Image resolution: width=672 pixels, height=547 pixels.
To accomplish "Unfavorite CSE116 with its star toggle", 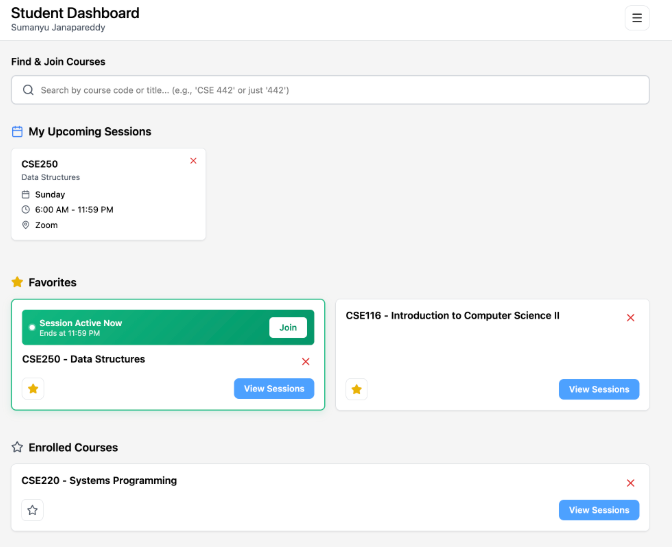I will coord(357,389).
